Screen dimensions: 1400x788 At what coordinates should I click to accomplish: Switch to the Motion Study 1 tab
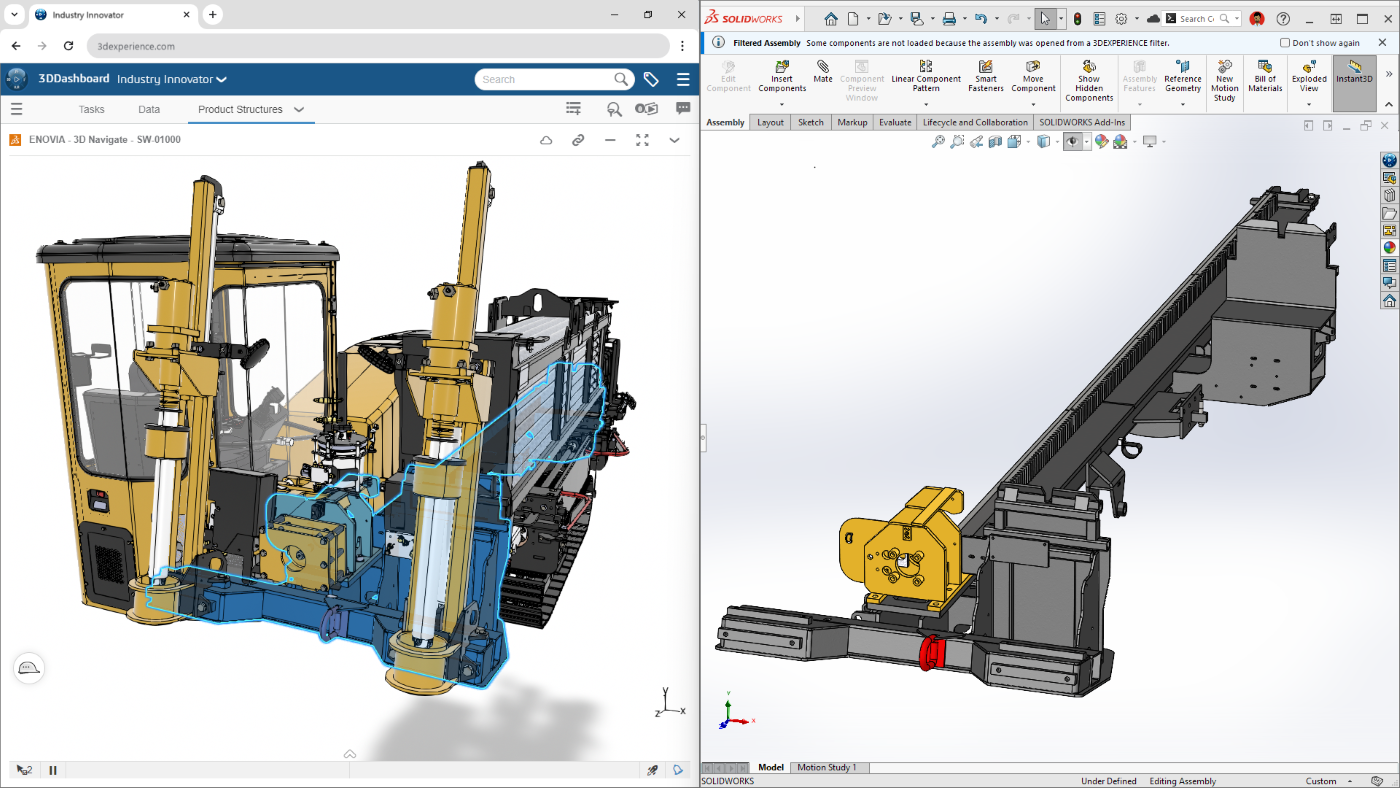(829, 767)
